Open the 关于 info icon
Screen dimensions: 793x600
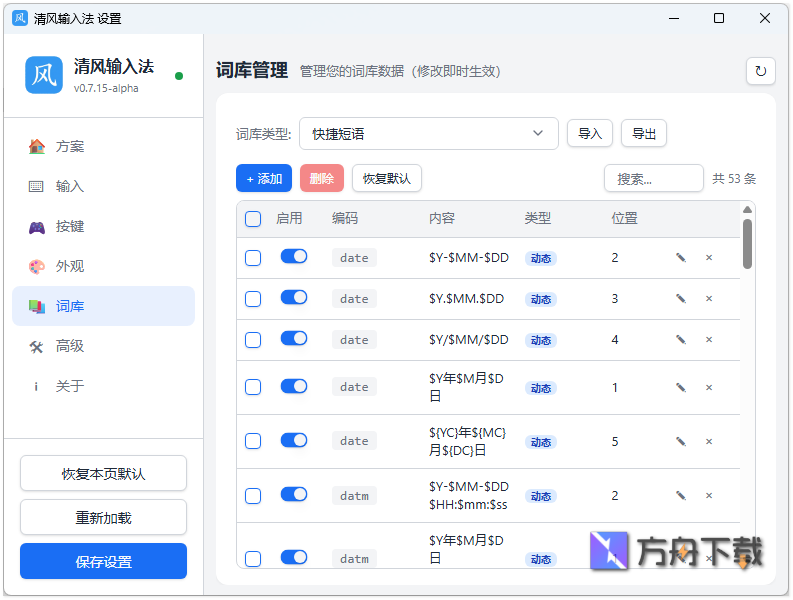click(36, 387)
